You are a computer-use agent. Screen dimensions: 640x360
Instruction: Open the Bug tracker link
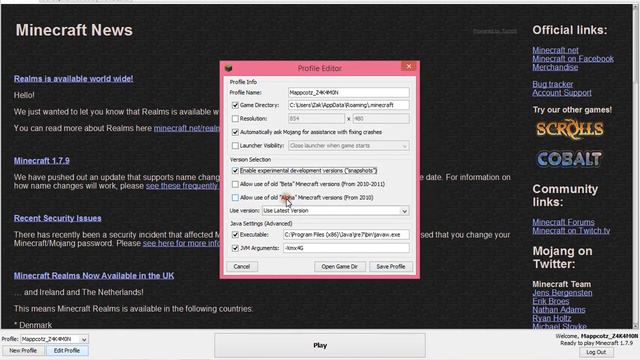pyautogui.click(x=553, y=84)
